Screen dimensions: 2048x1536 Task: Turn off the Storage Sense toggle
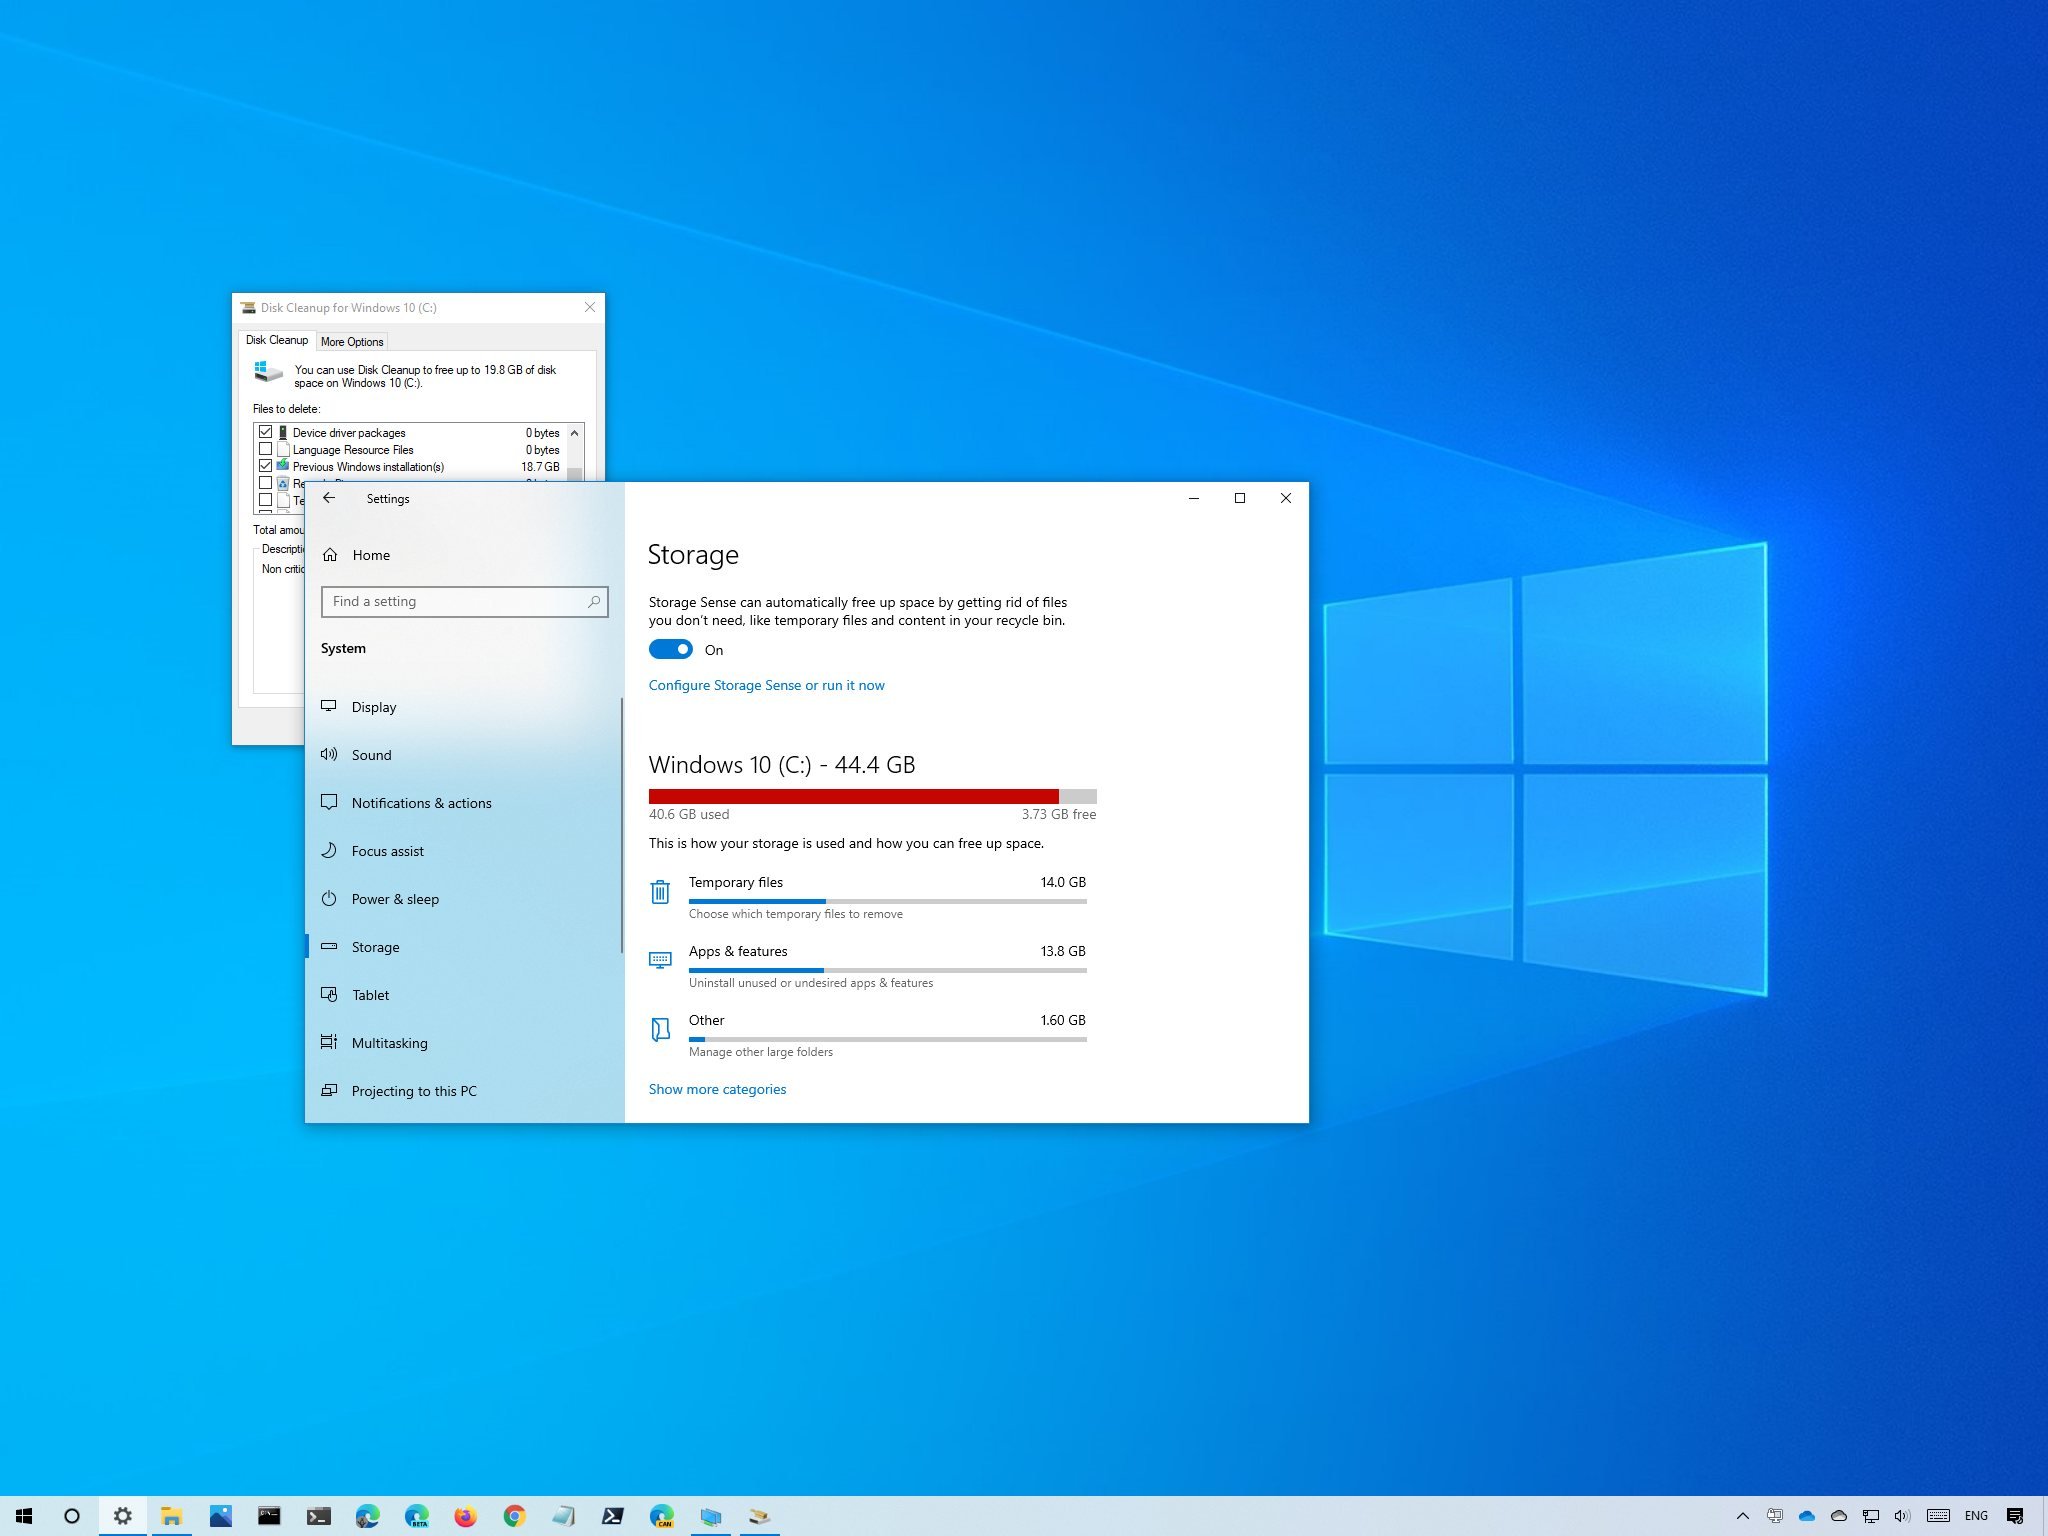(x=670, y=649)
